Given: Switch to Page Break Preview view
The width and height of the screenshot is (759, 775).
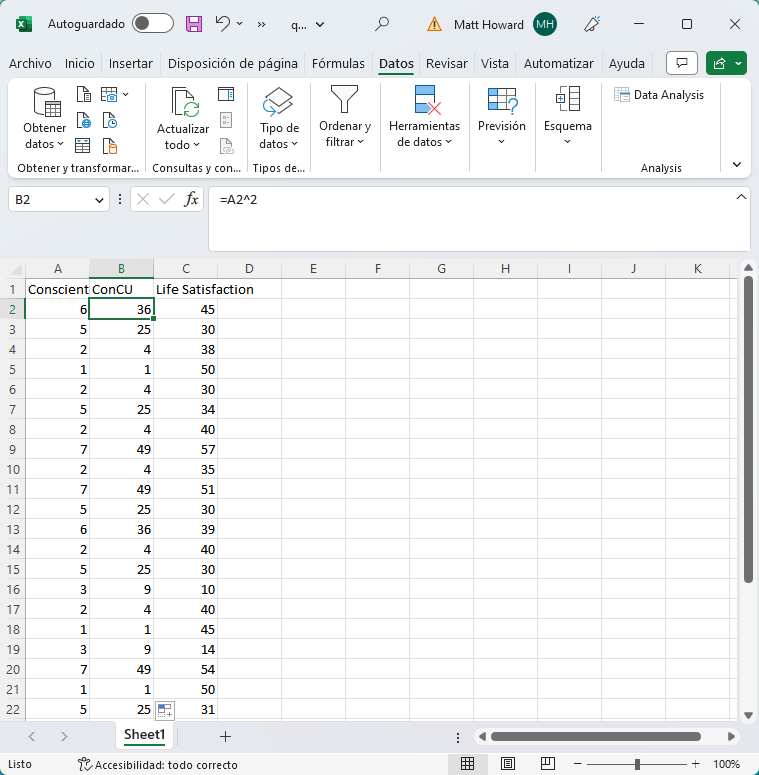Looking at the screenshot, I should [x=549, y=764].
